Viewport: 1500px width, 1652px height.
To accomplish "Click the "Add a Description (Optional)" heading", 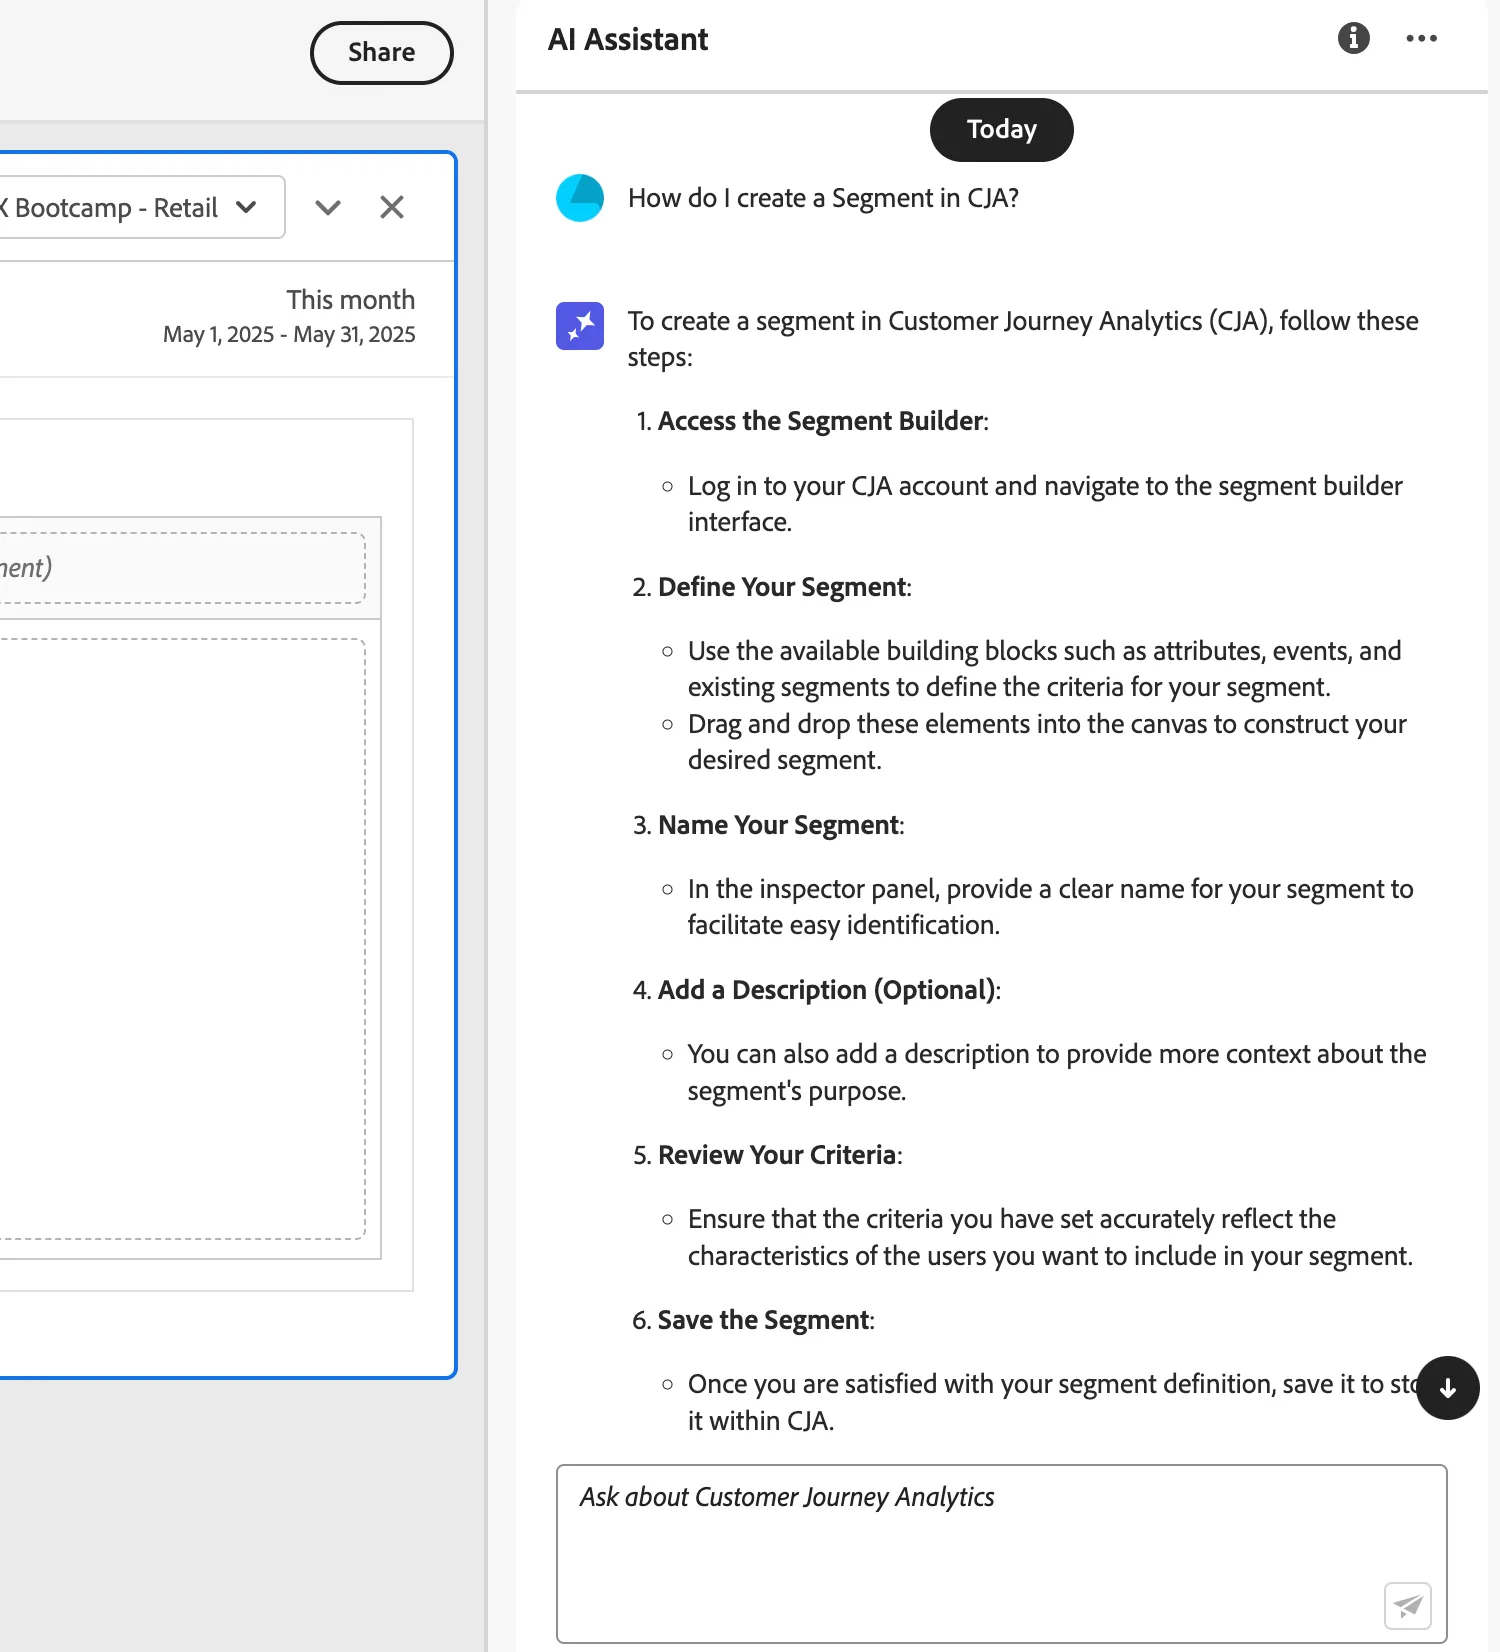I will [x=827, y=990].
